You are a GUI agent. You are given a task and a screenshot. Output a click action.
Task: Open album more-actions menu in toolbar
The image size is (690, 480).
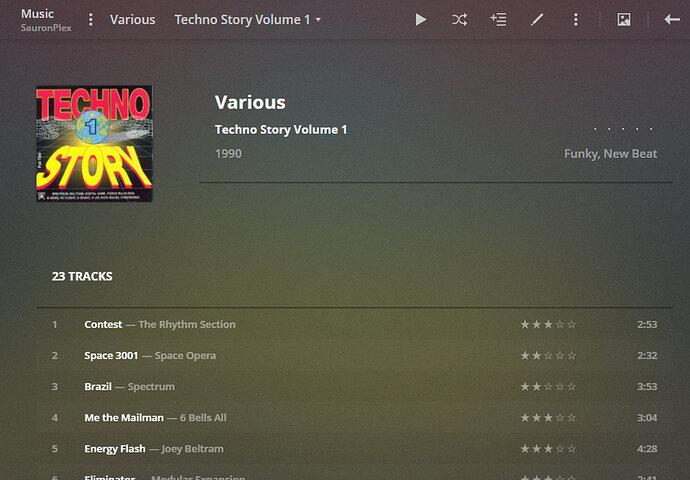576,20
